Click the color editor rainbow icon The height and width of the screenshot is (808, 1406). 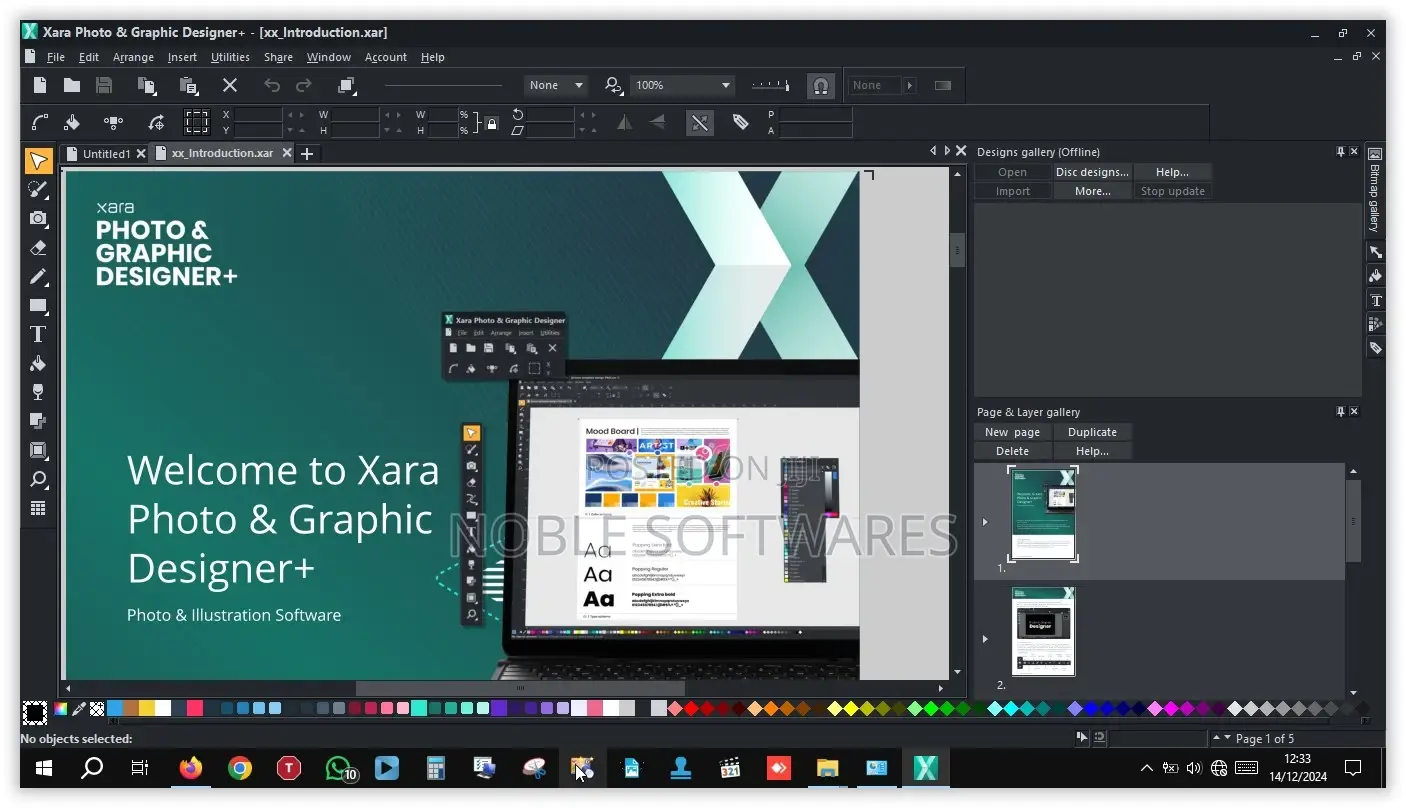pyautogui.click(x=60, y=709)
